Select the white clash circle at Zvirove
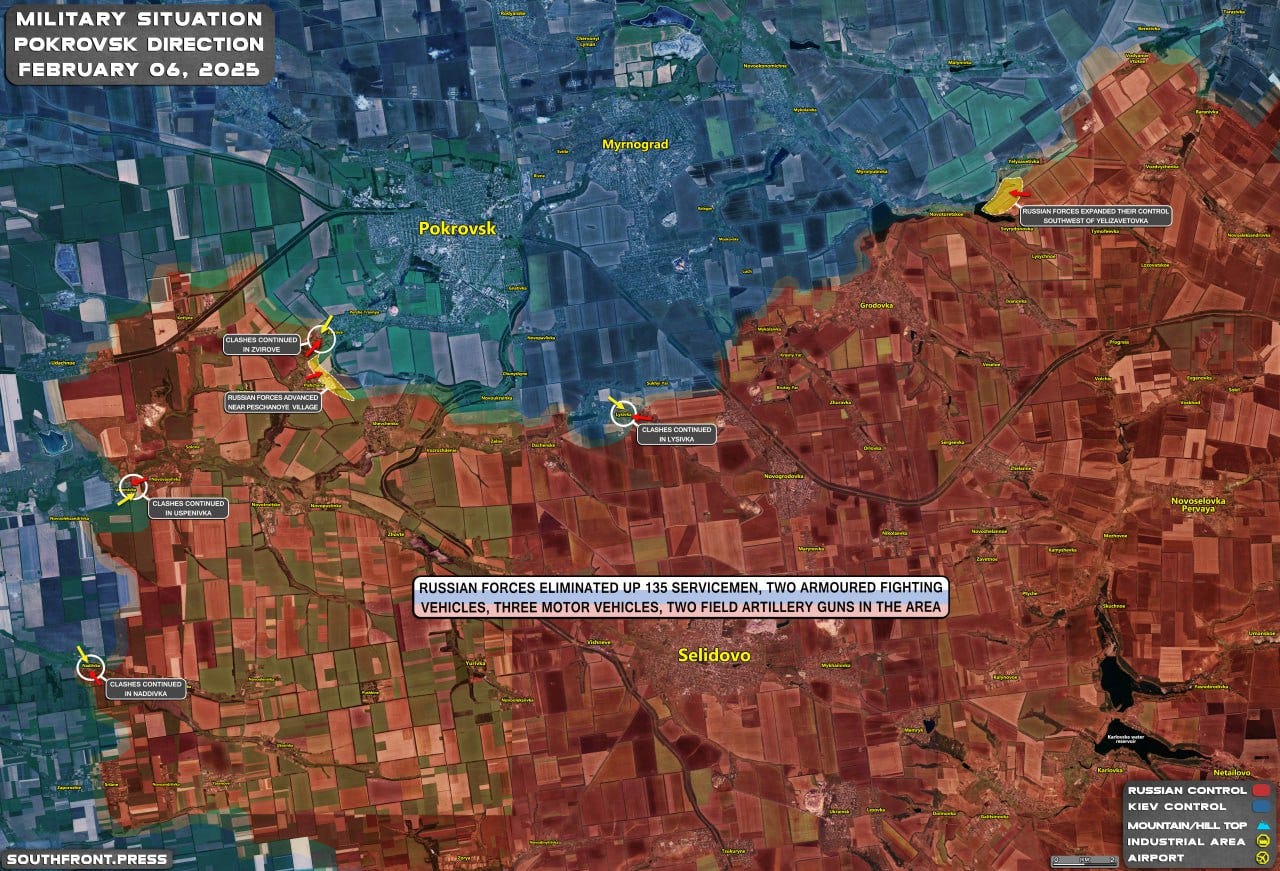Screen dimensions: 1280x871 320,339
